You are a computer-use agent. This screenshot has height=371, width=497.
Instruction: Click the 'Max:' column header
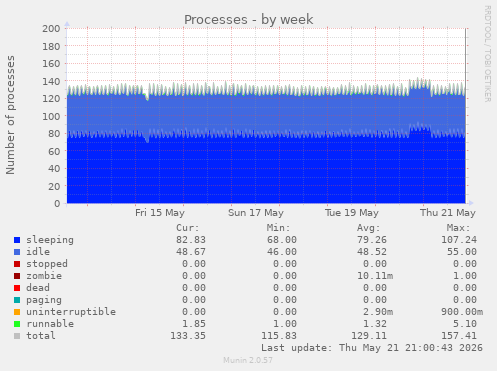459,228
